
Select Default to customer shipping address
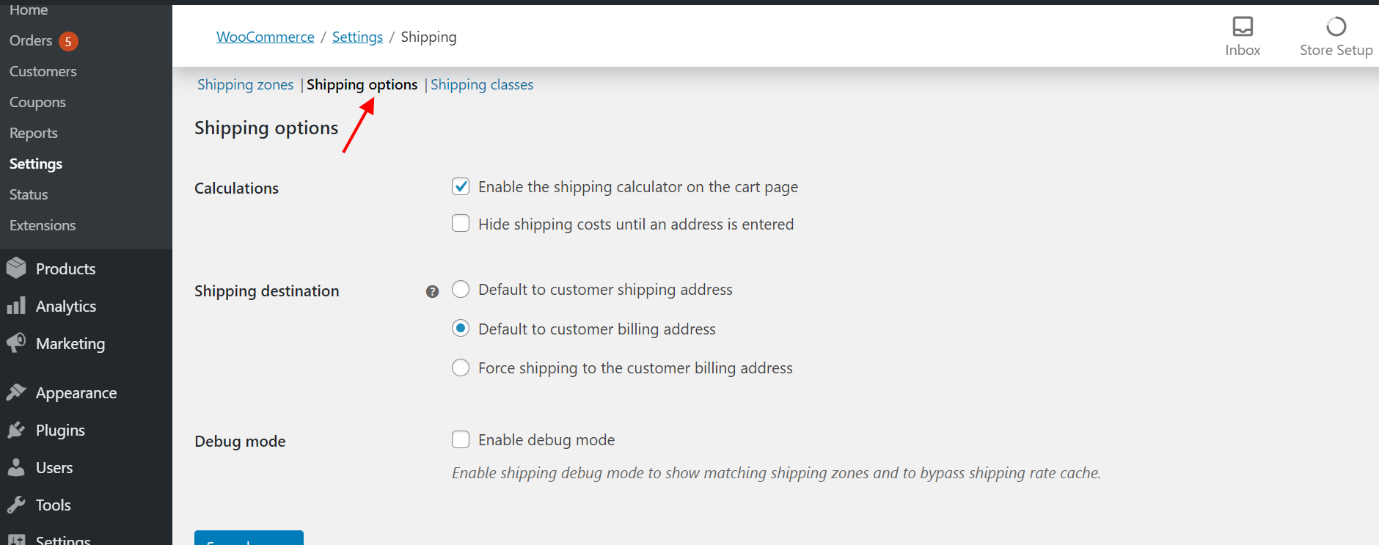[461, 289]
